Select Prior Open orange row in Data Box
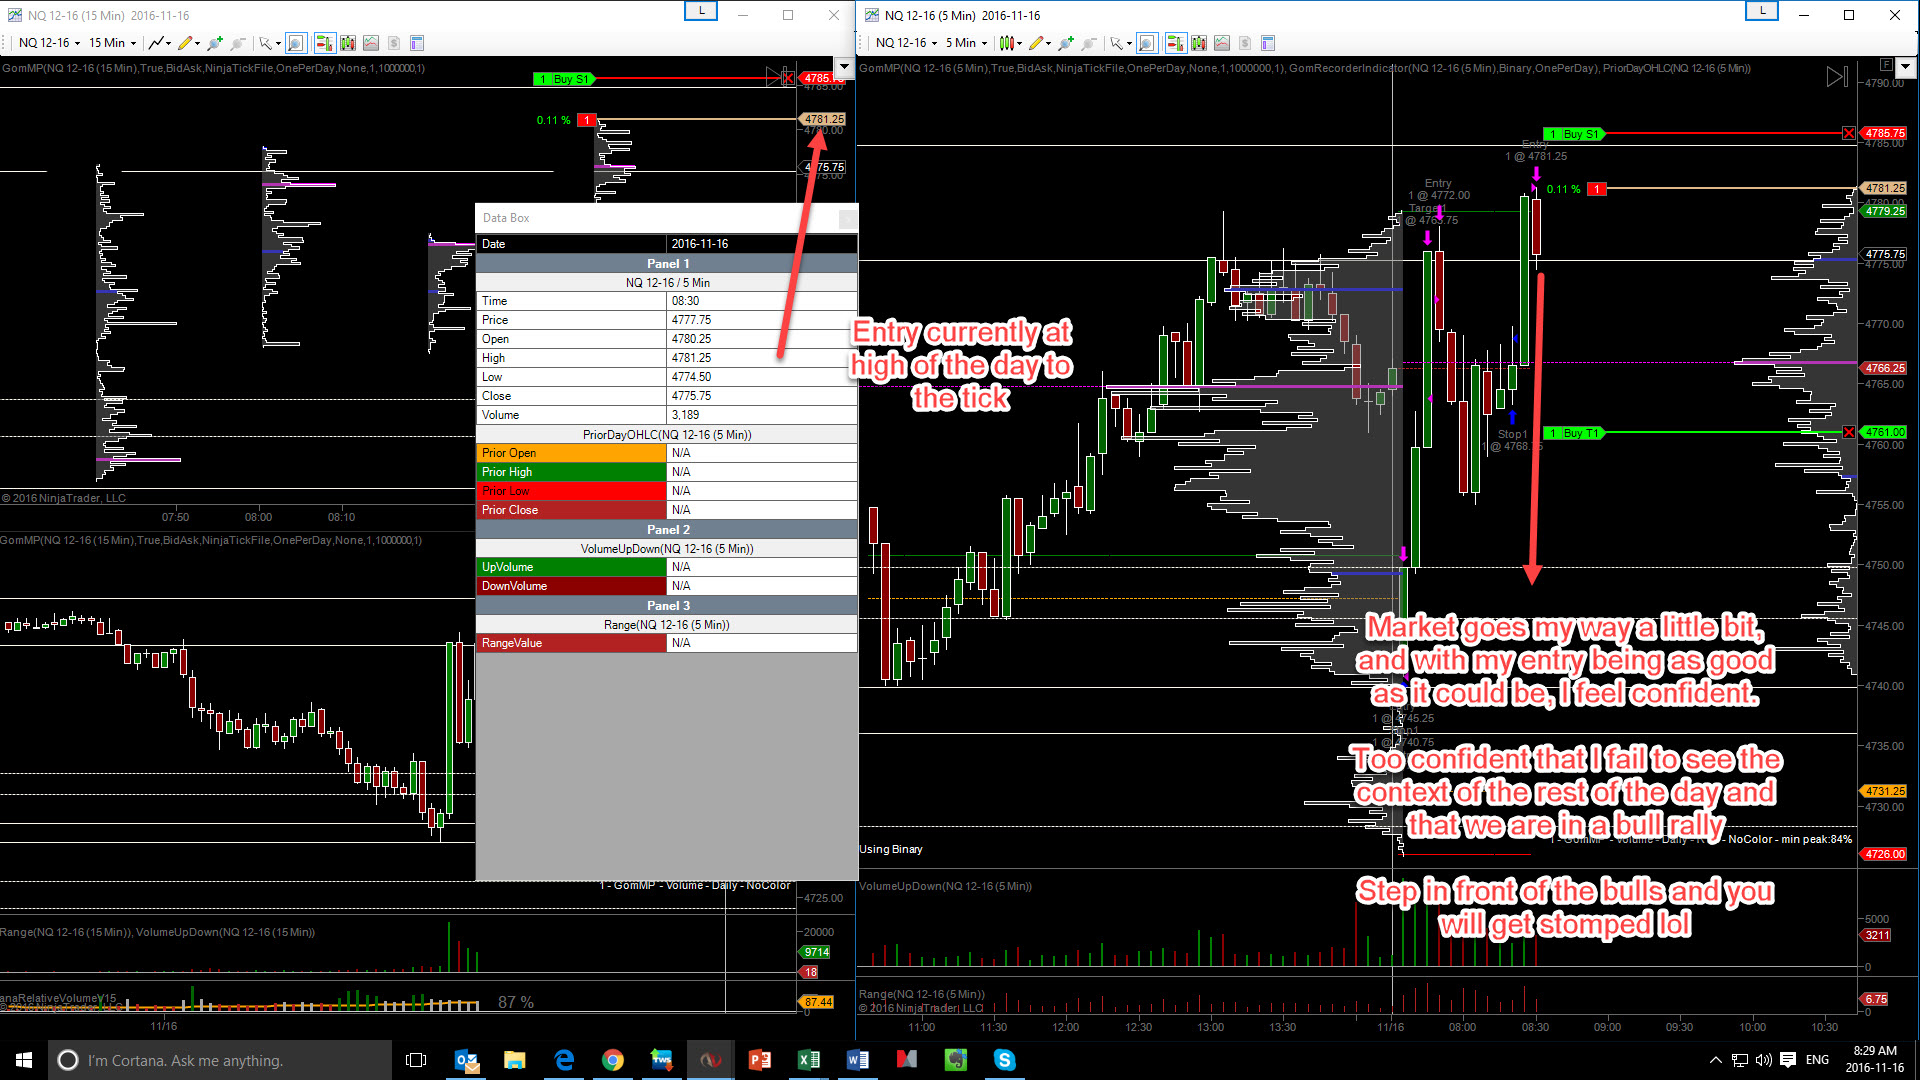 pyautogui.click(x=667, y=453)
